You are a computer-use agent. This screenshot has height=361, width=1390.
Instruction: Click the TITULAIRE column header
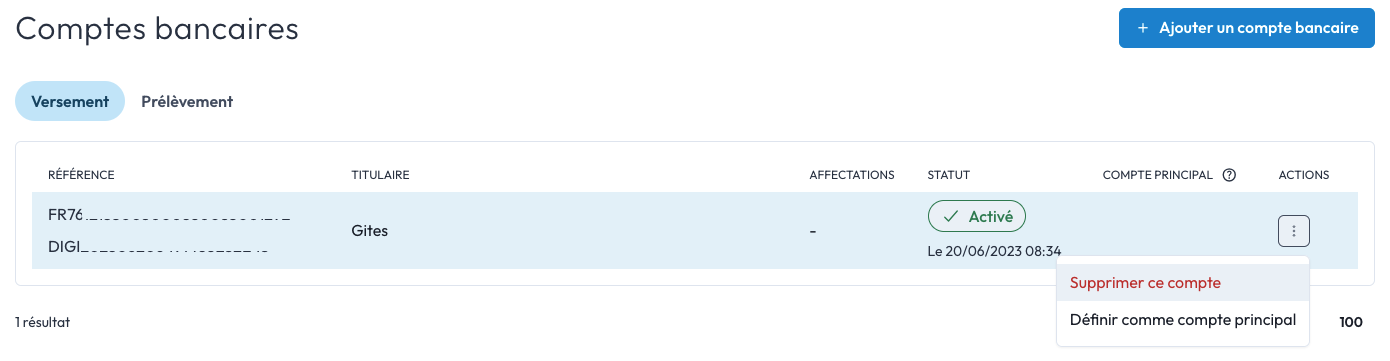coord(381,175)
